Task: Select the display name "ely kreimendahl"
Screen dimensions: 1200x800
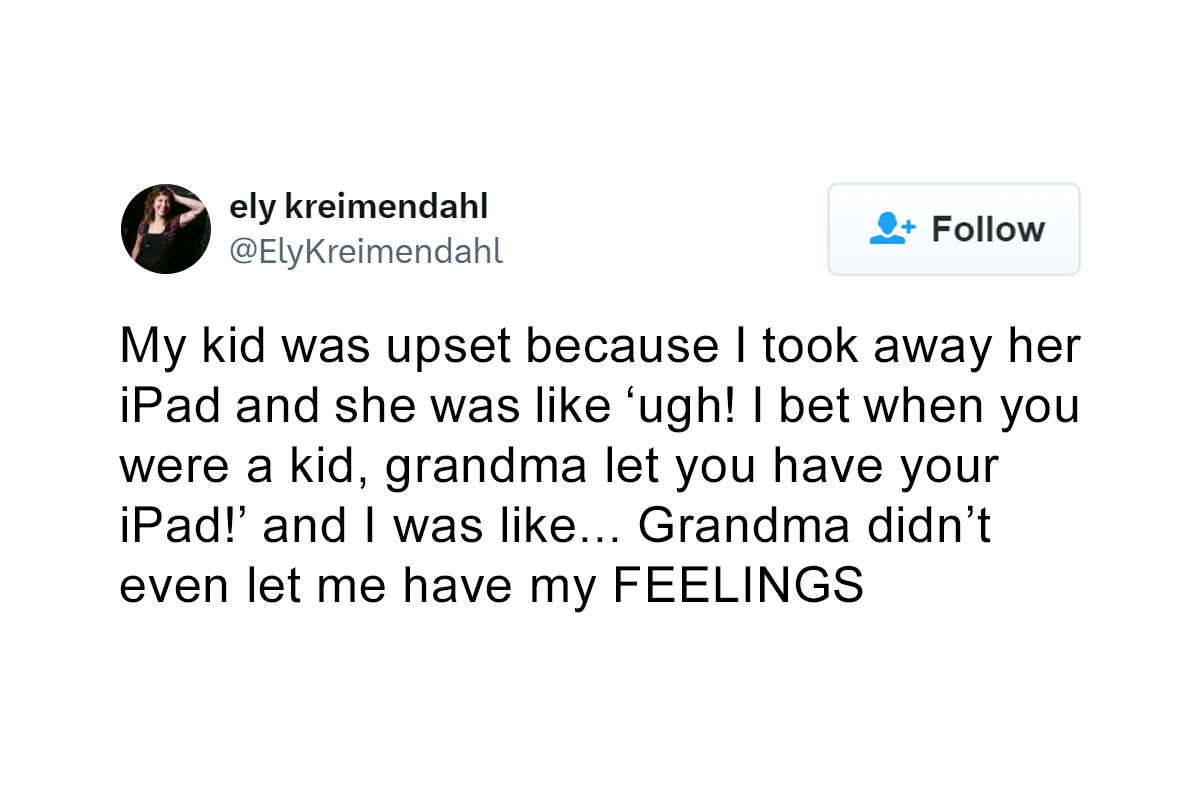Action: coord(359,206)
